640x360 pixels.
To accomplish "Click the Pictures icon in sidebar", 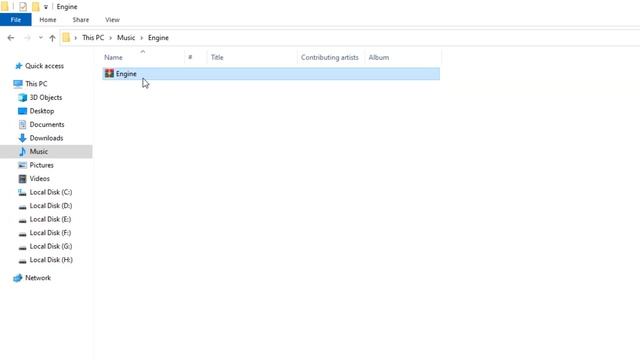I will coord(22,165).
